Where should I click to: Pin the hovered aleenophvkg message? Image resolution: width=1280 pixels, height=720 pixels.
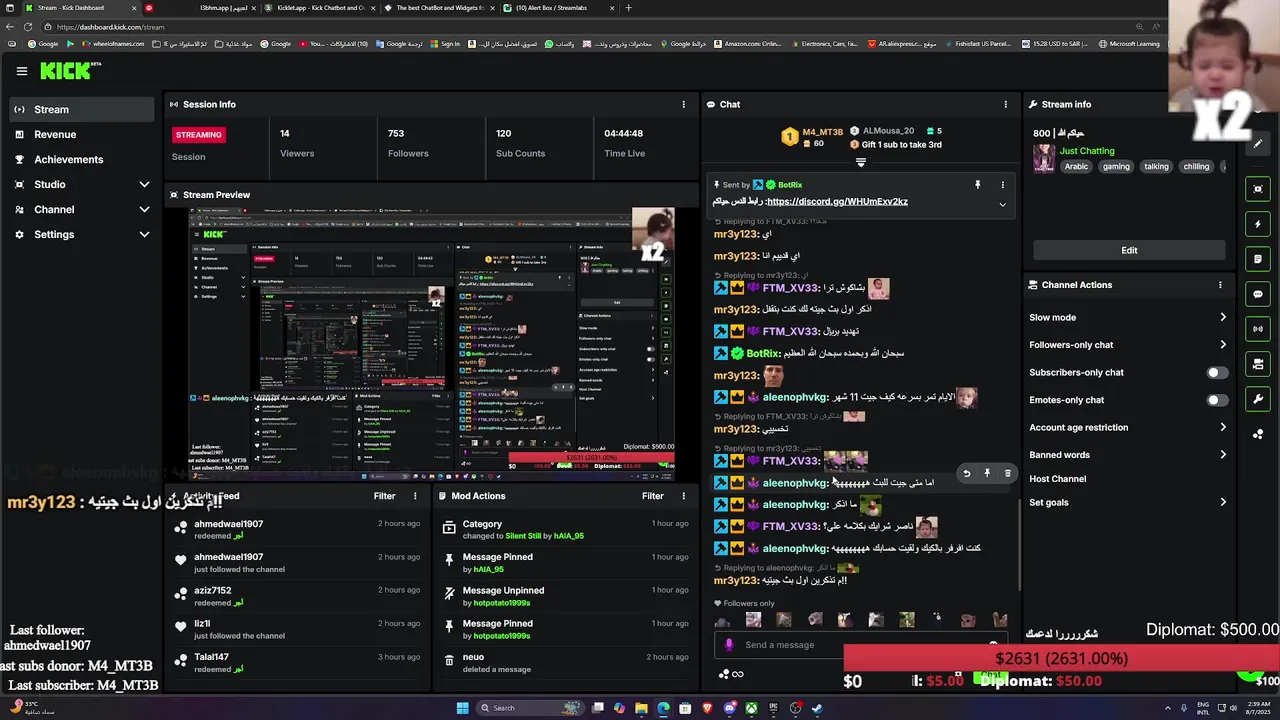point(987,474)
